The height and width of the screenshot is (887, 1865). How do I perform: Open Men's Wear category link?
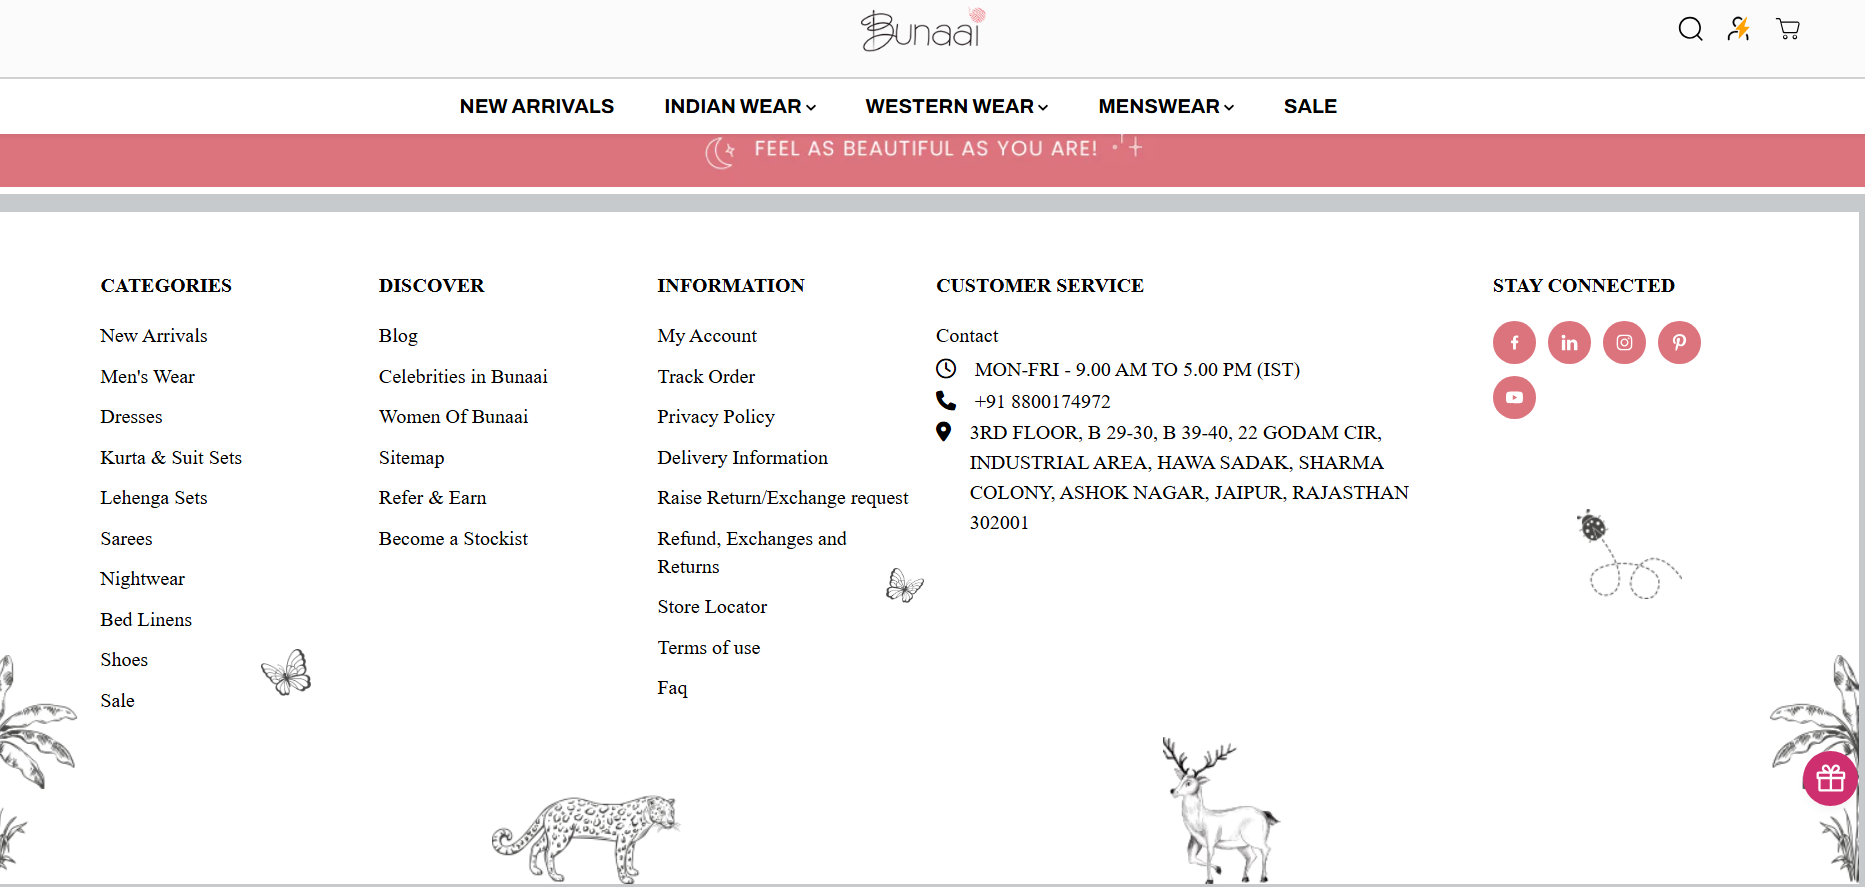click(148, 377)
